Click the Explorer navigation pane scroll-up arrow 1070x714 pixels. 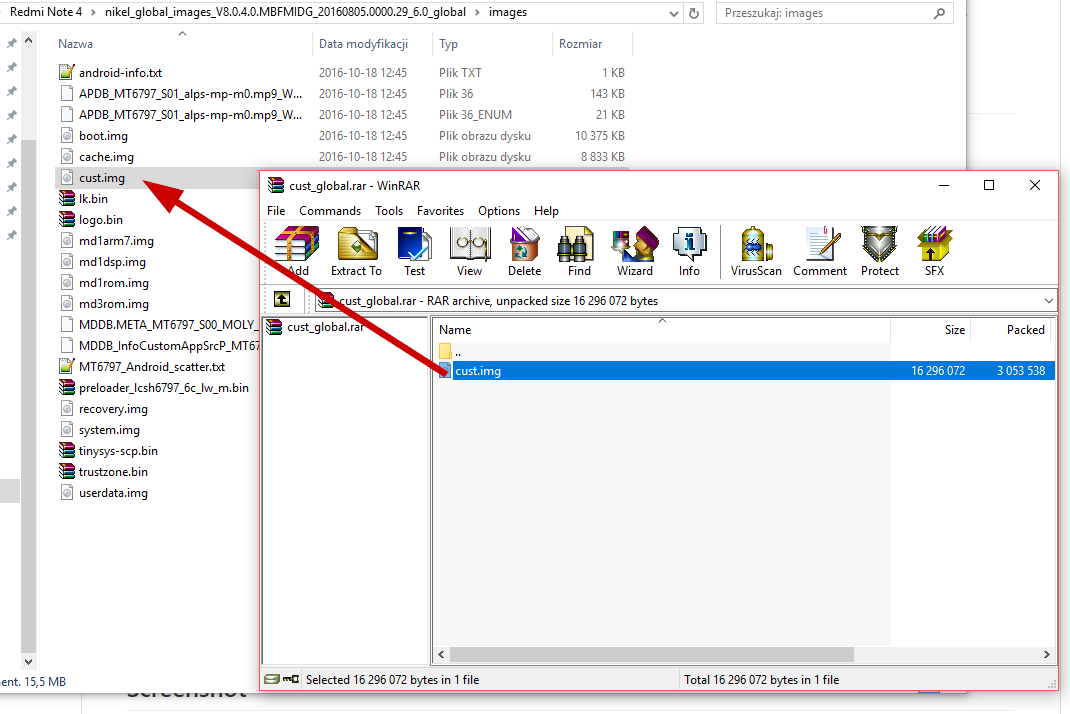[x=28, y=41]
